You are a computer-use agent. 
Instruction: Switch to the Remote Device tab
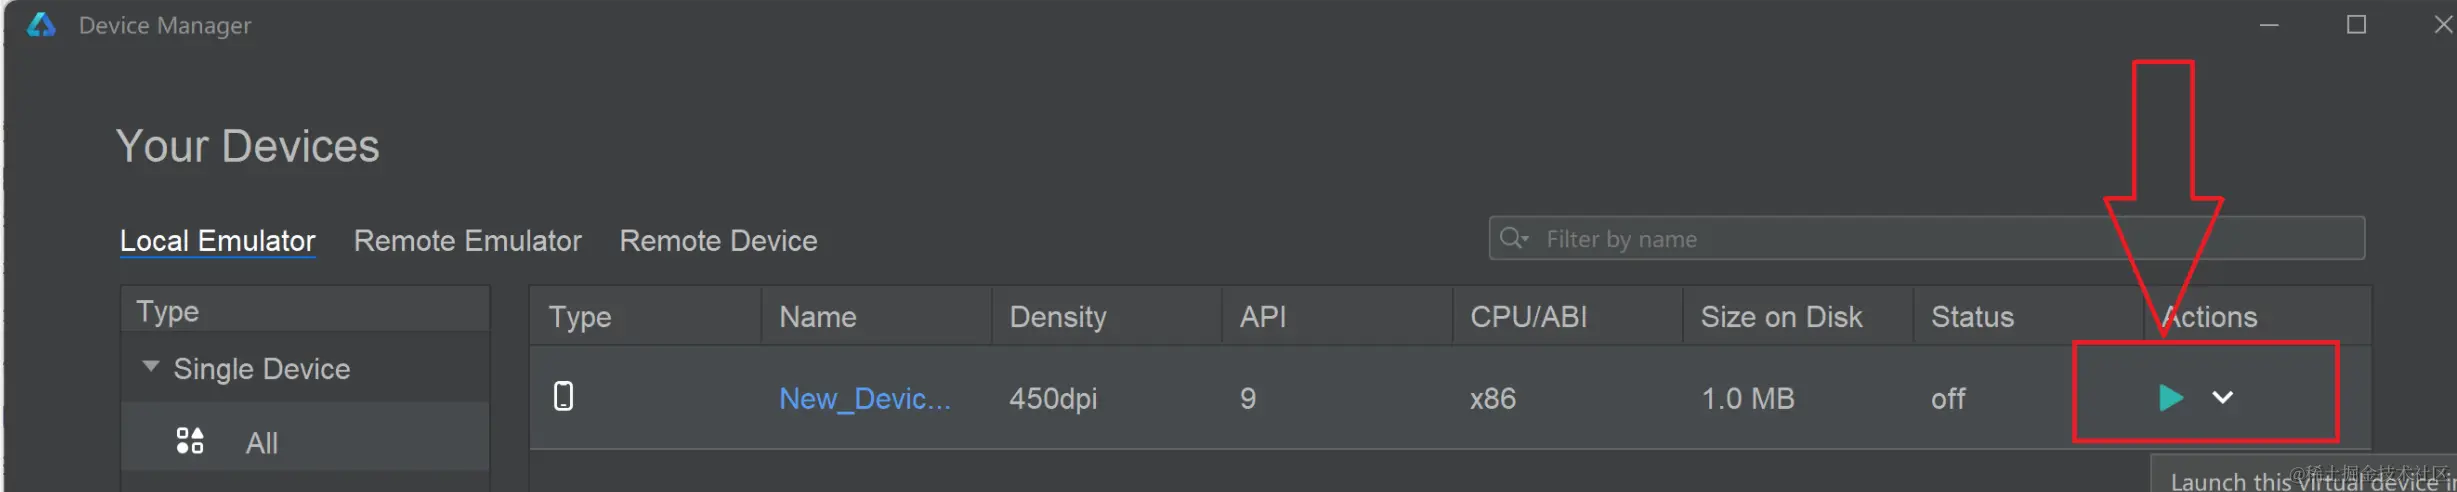tap(718, 241)
